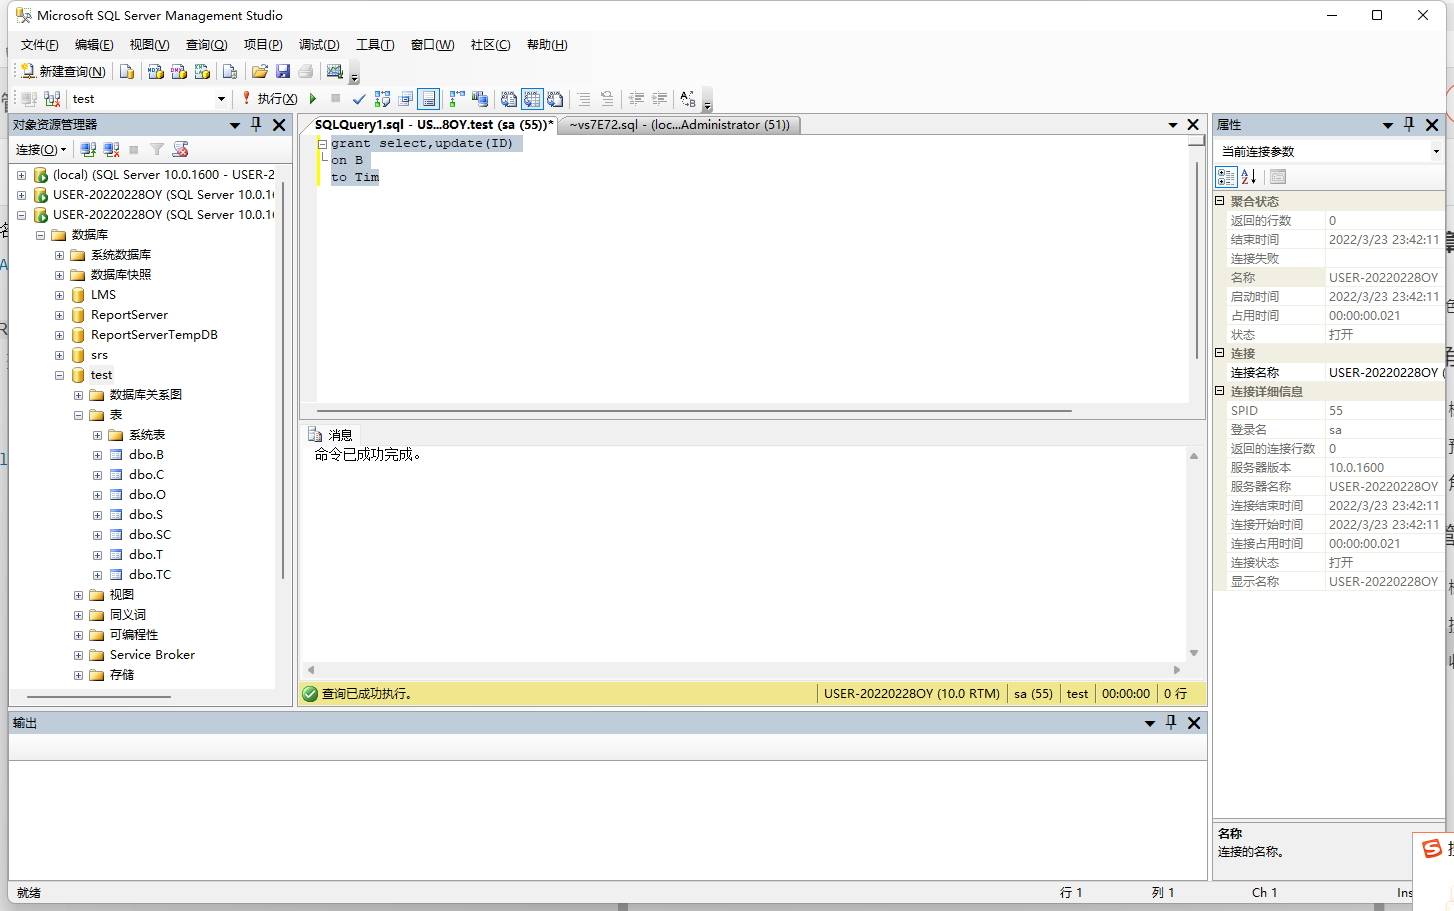Screen dimensions: 1454x911
Task: Open a new Database Engine query icon
Action: click(127, 71)
